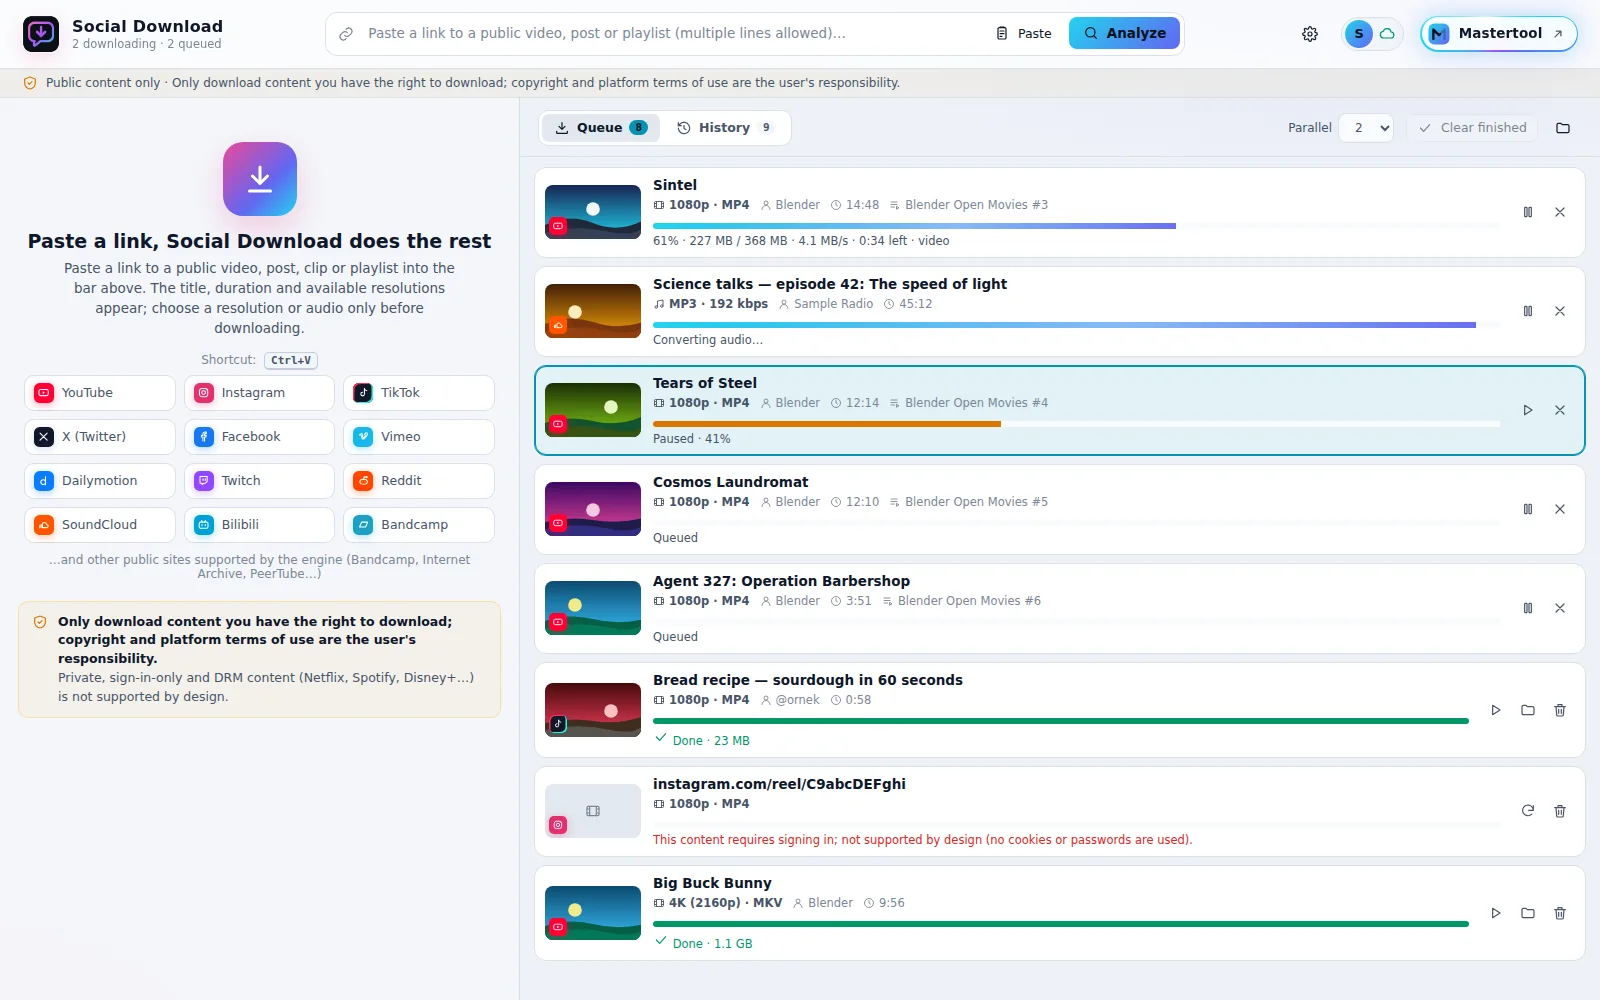1600x1000 pixels.
Task: Select the X (Twitter) platform chip
Action: click(x=100, y=437)
